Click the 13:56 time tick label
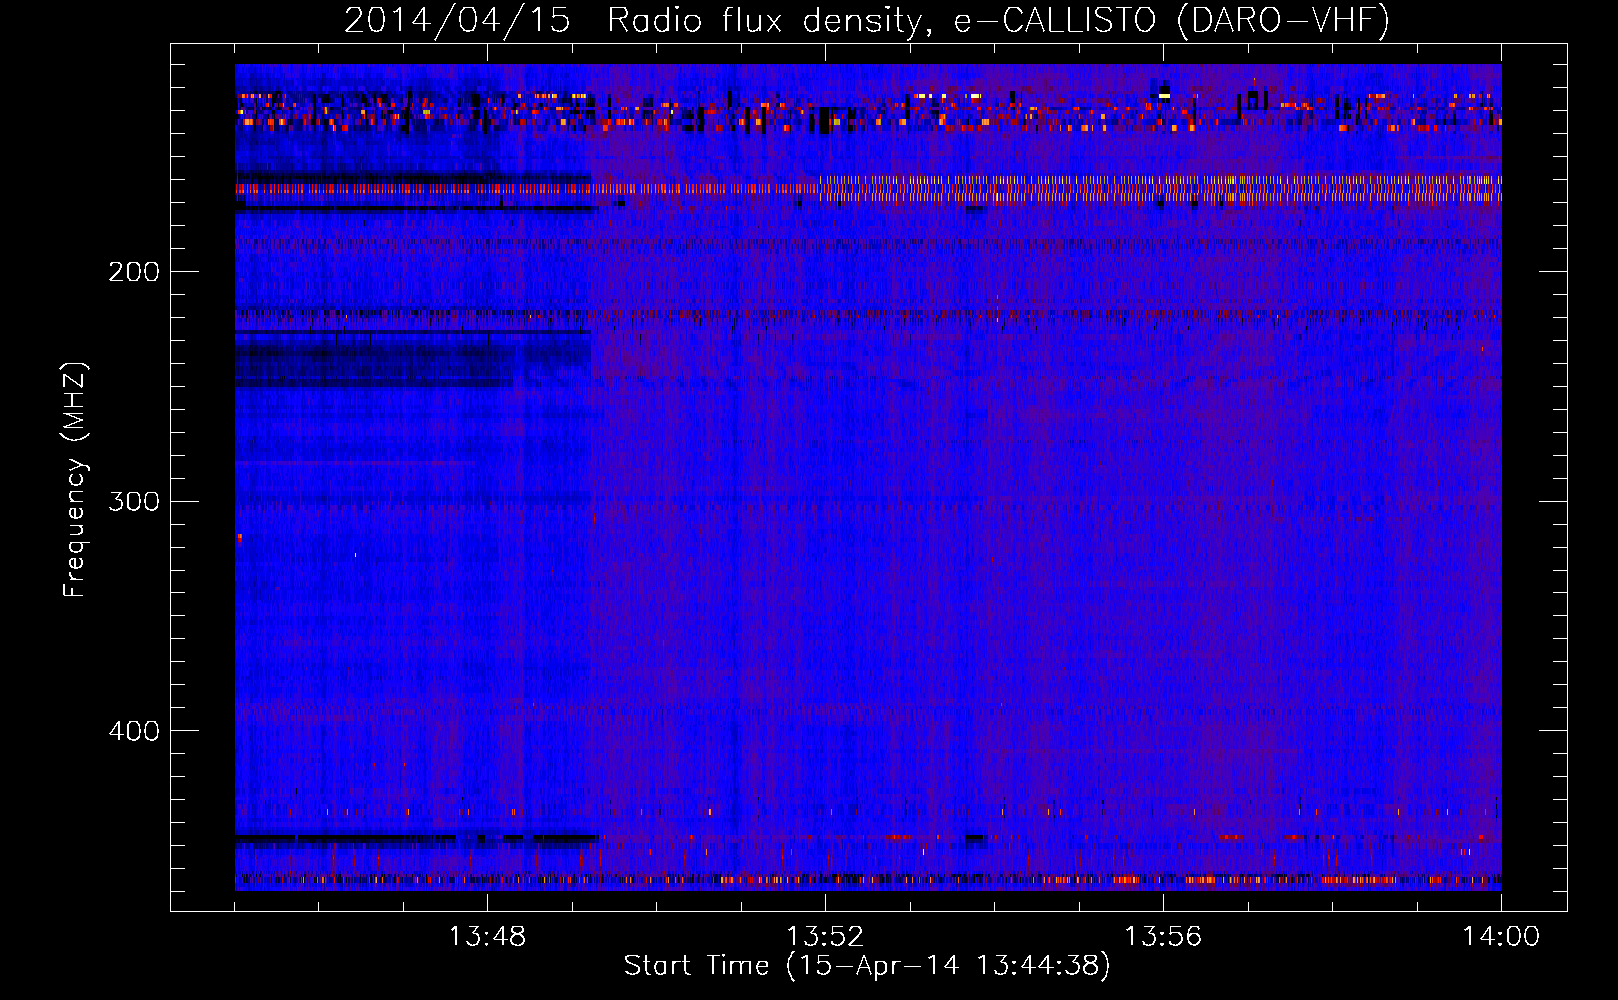Screen dimensions: 1618x1000 (x=1163, y=937)
